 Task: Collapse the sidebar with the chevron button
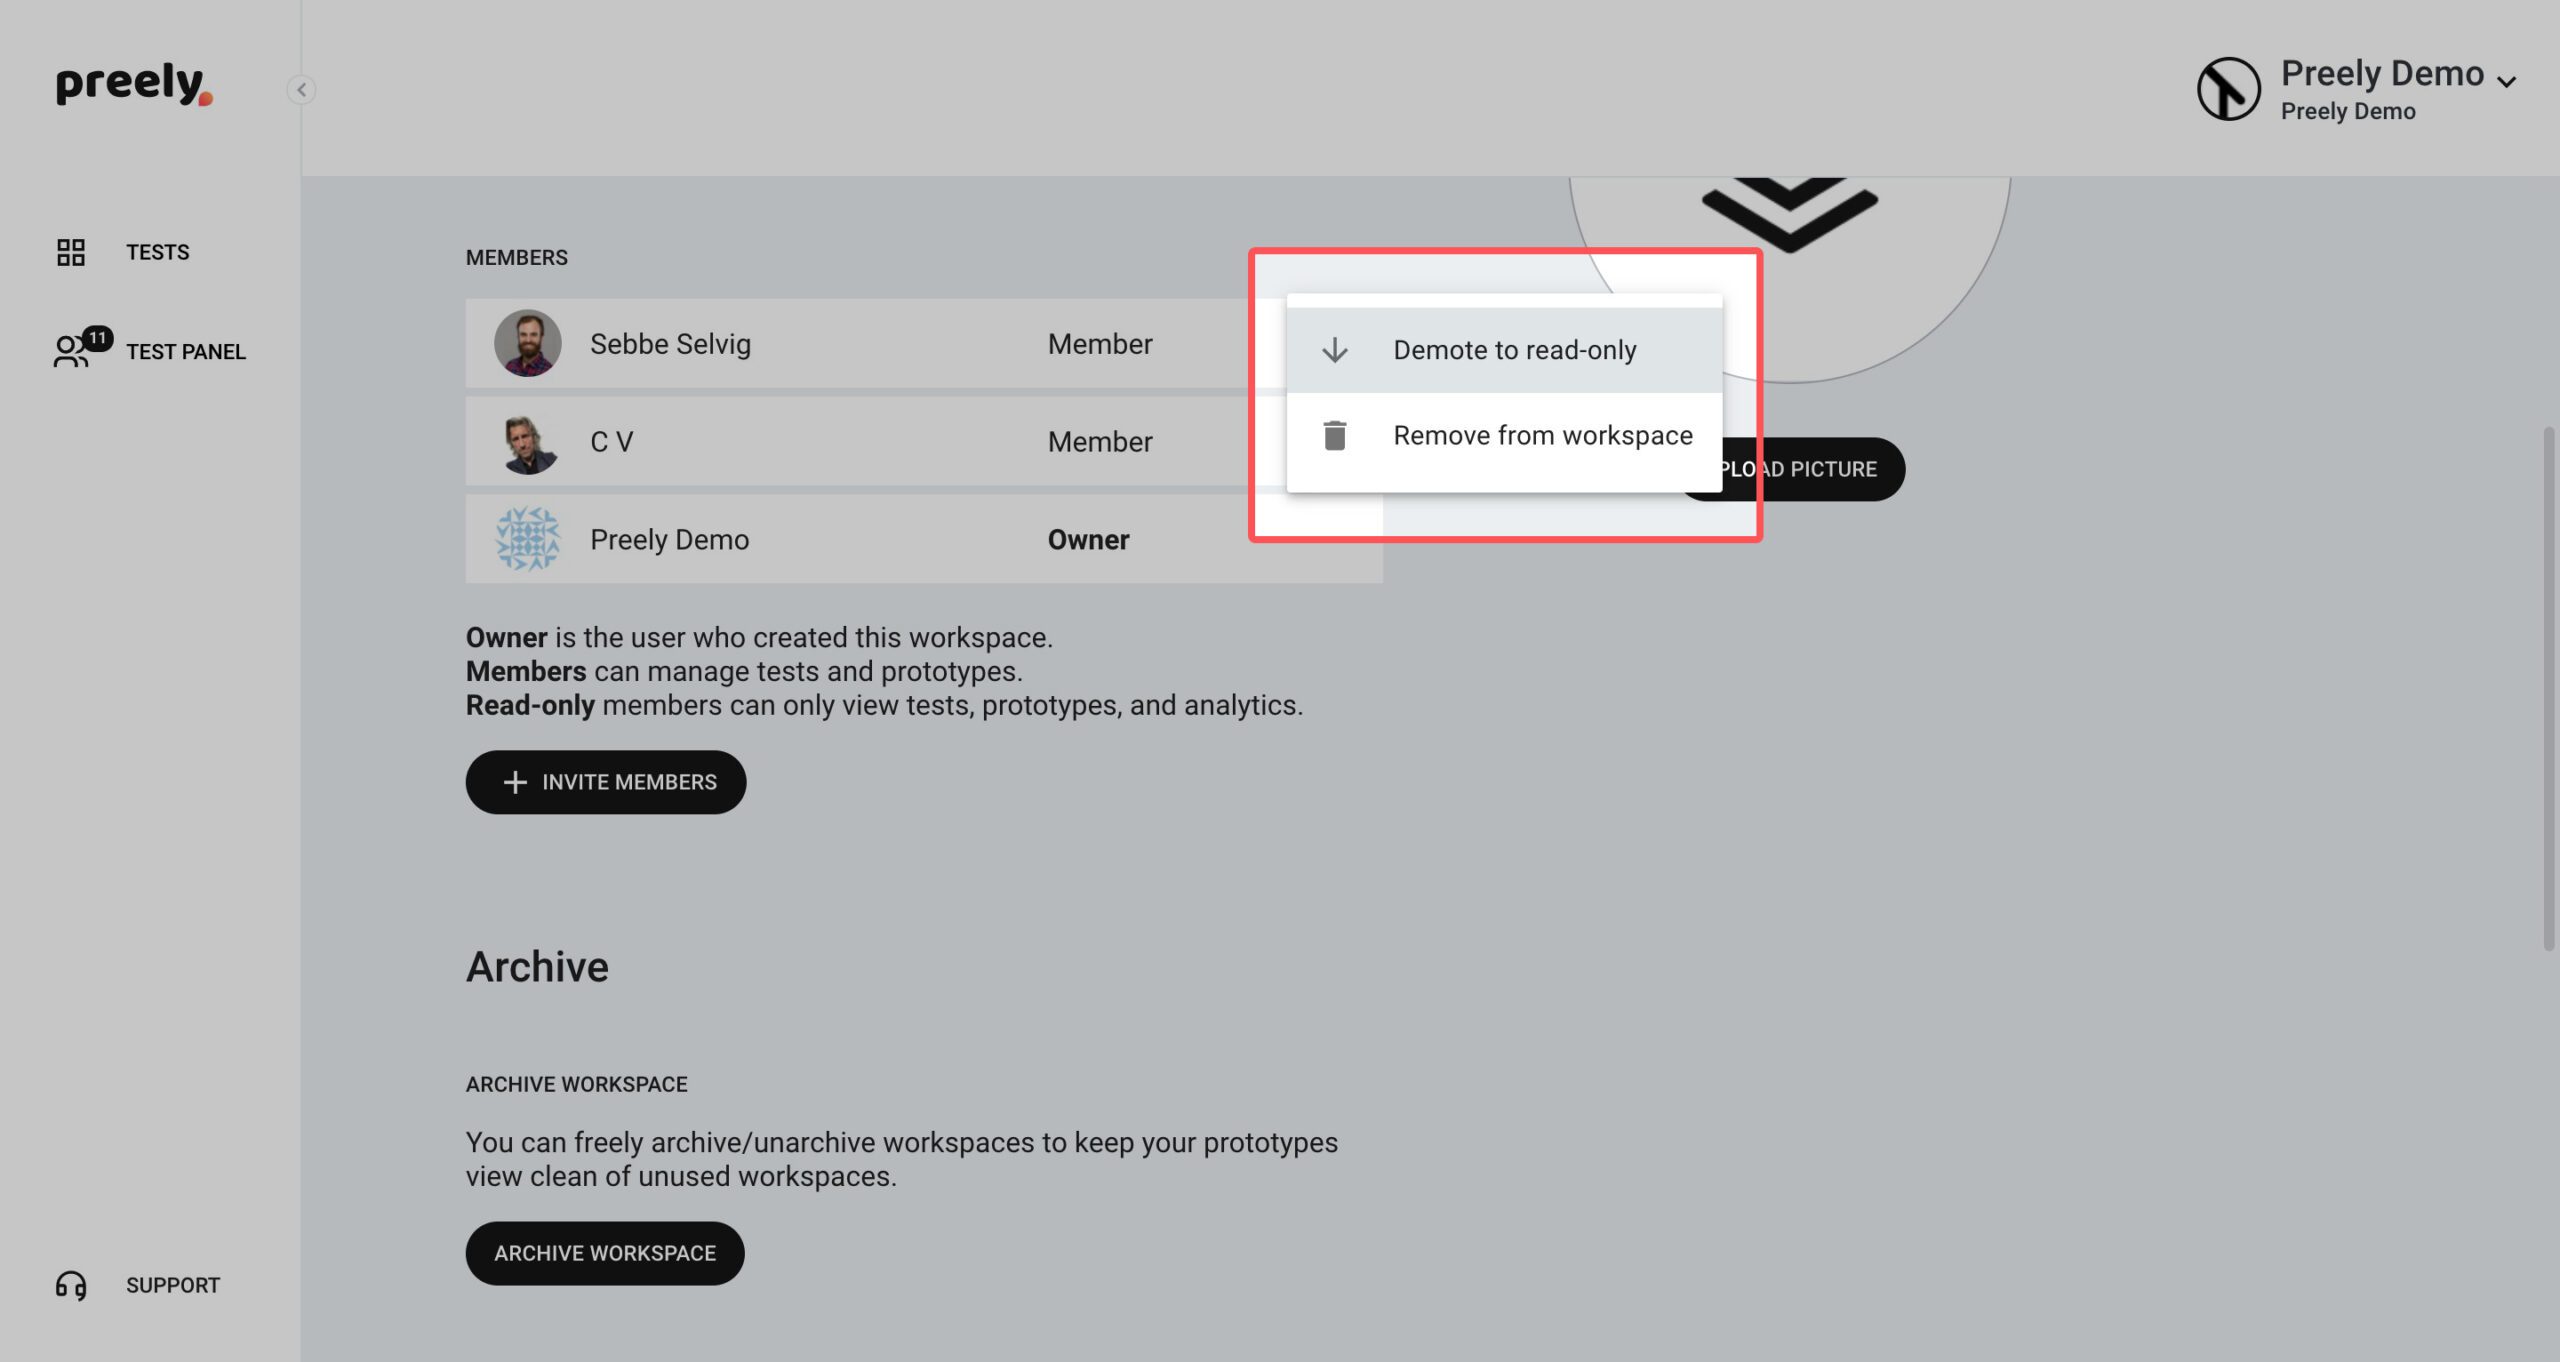tap(301, 90)
